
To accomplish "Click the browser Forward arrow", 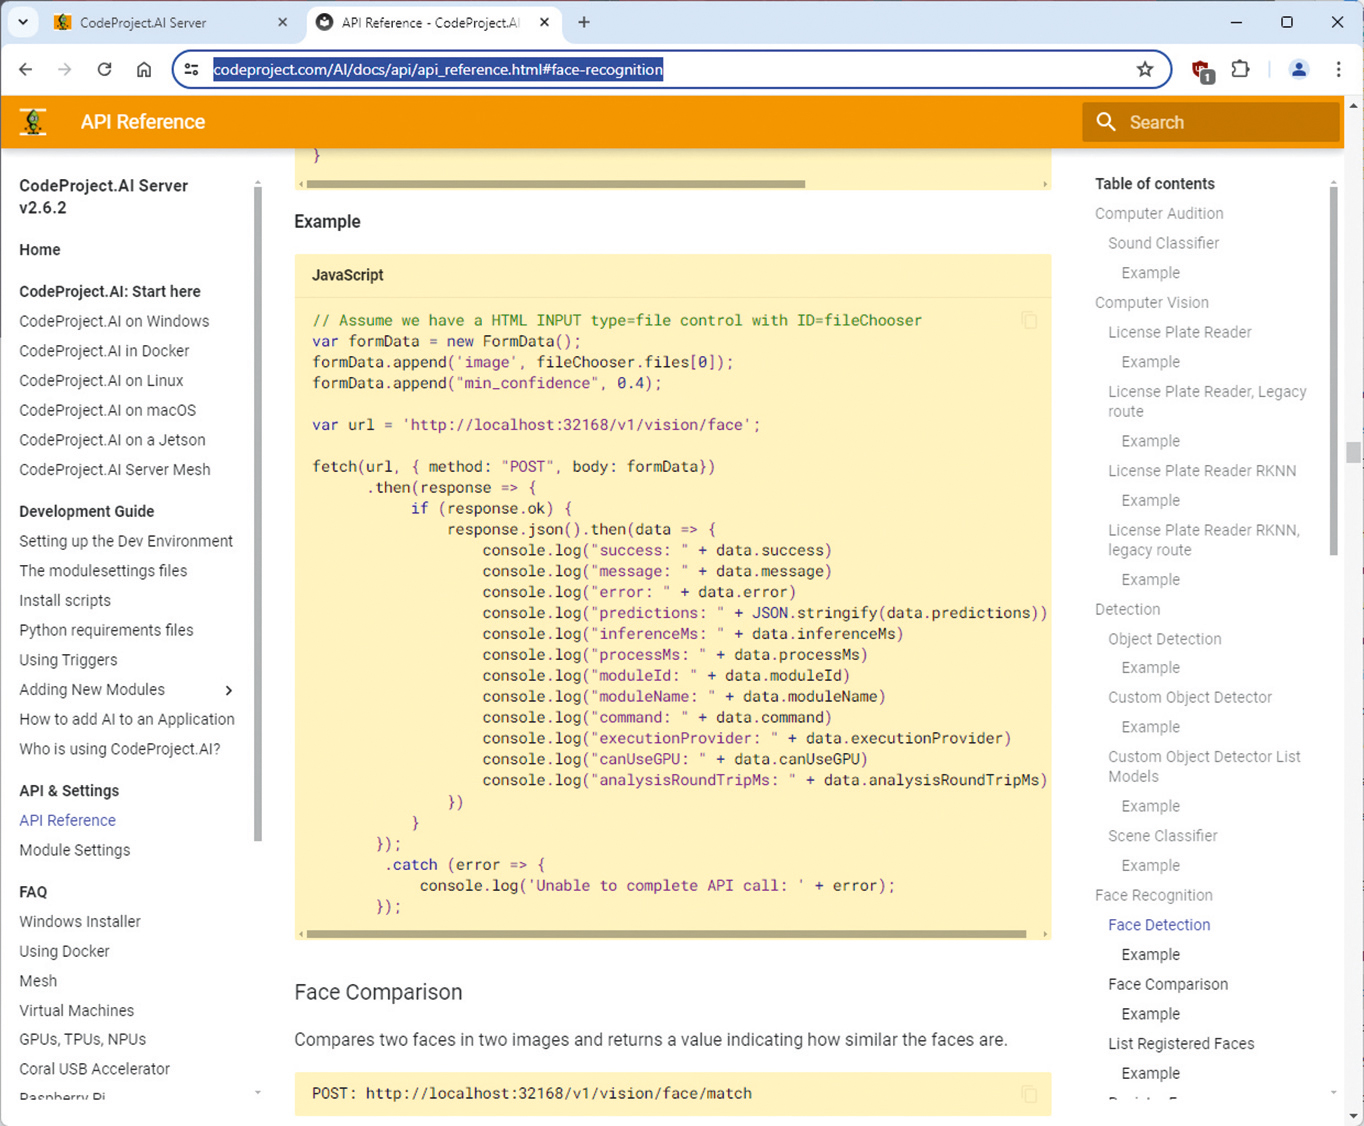I will [64, 70].
